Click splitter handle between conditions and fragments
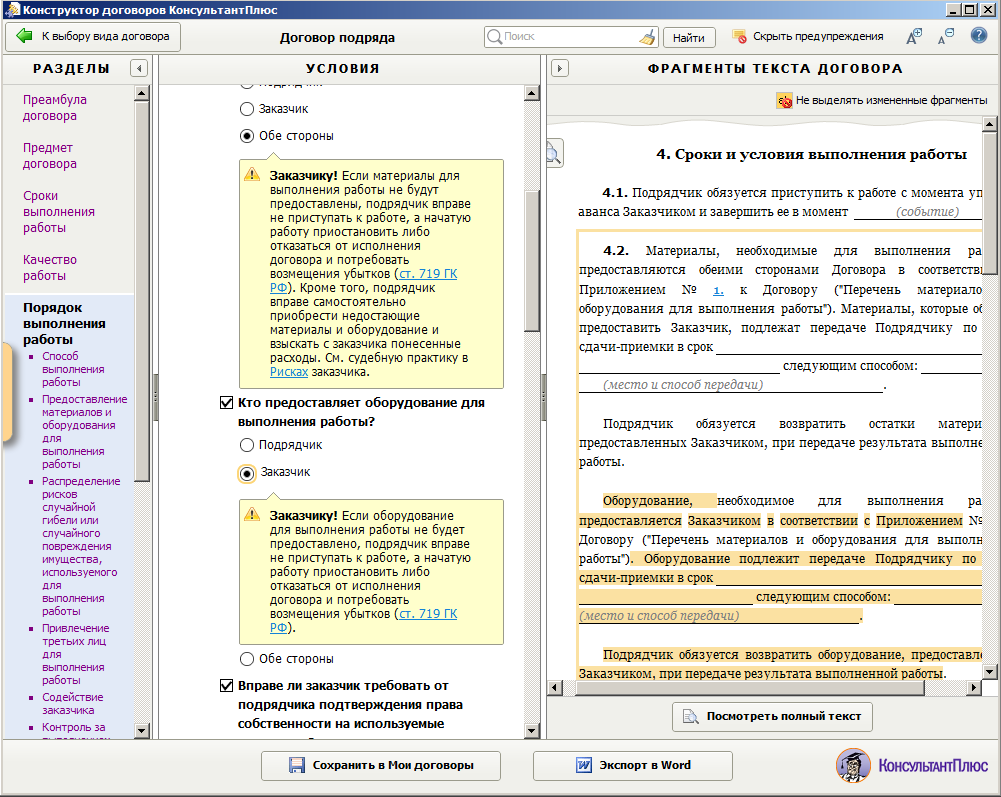The image size is (1001, 797). [544, 397]
